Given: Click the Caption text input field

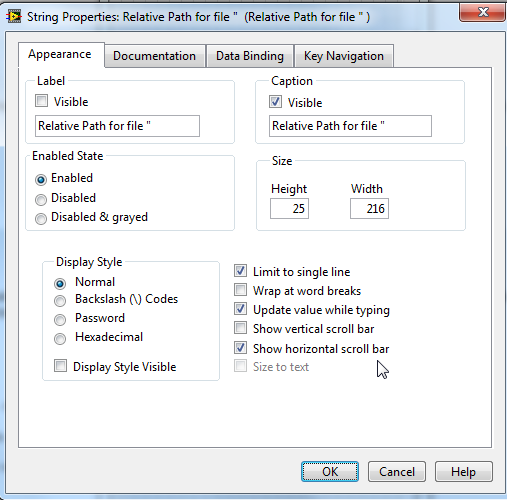Looking at the screenshot, I should pos(350,126).
